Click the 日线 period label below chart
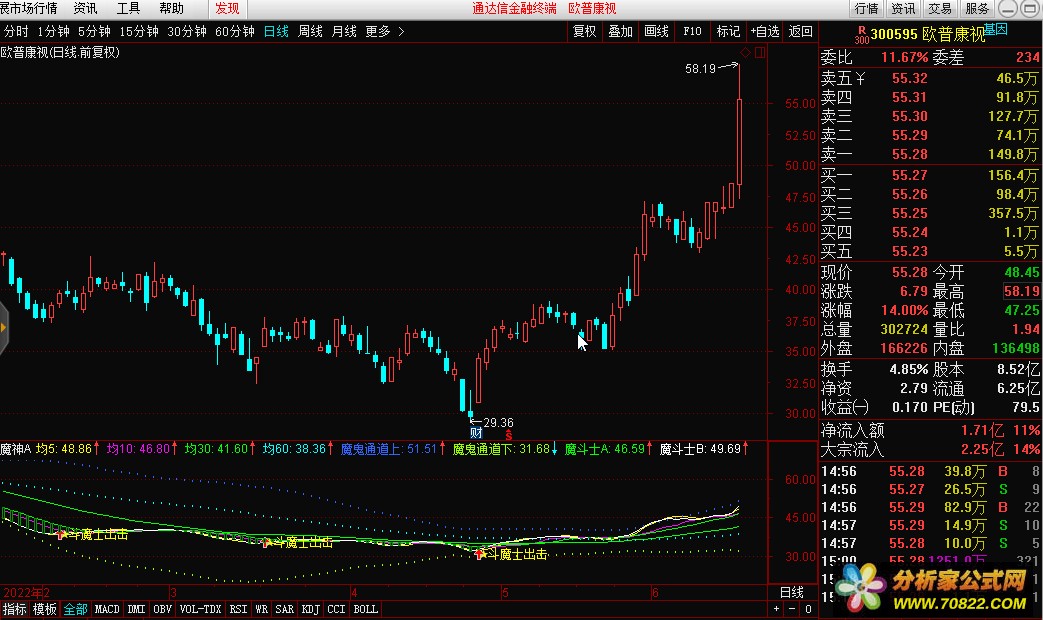 792,592
